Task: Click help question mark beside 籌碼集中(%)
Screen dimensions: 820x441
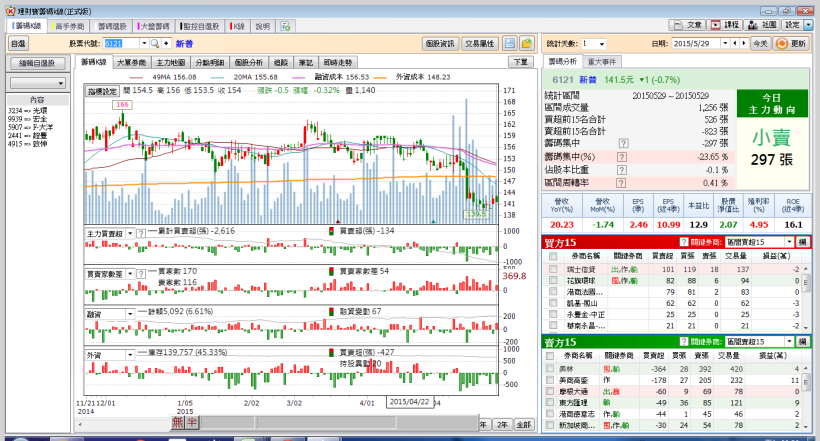Action: [623, 156]
